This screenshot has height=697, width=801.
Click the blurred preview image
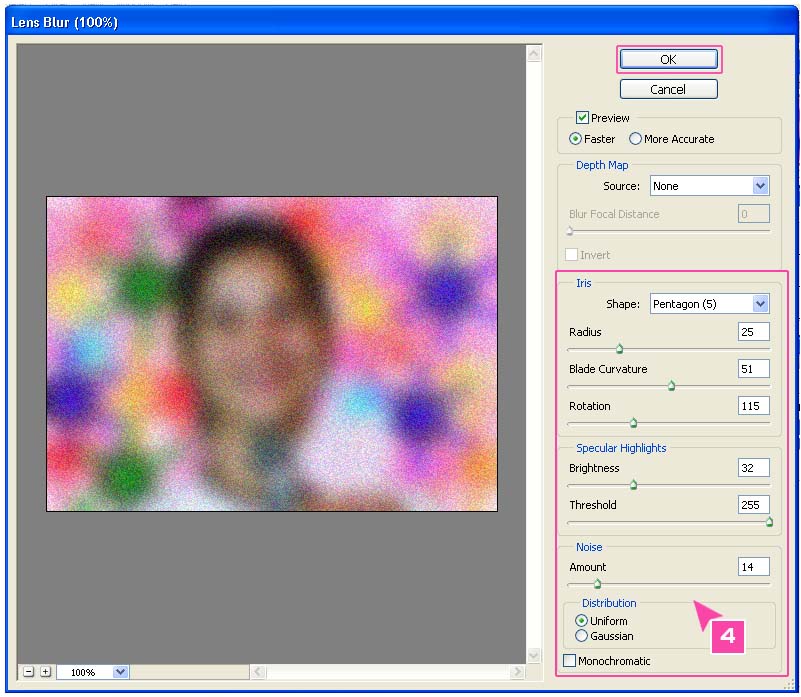point(271,353)
